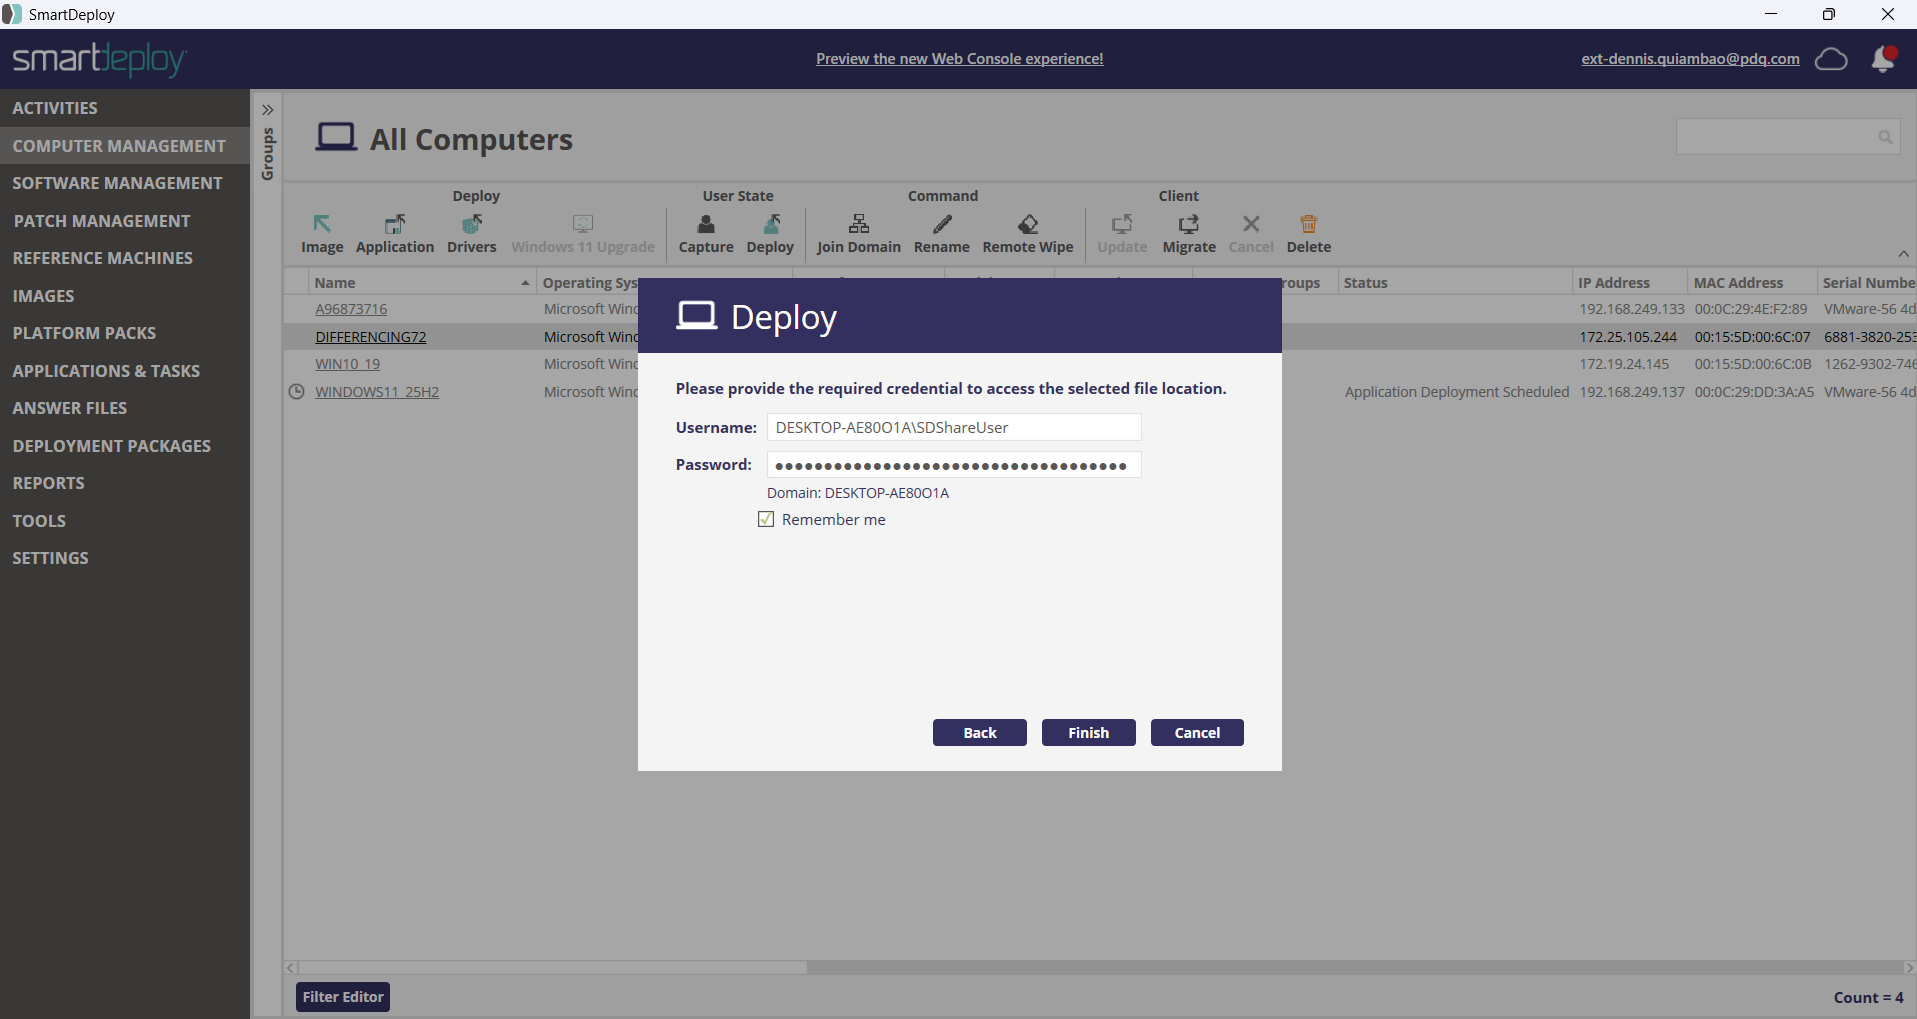Open the Web Console preview link
Viewport: 1917px width, 1019px height.
pos(959,59)
